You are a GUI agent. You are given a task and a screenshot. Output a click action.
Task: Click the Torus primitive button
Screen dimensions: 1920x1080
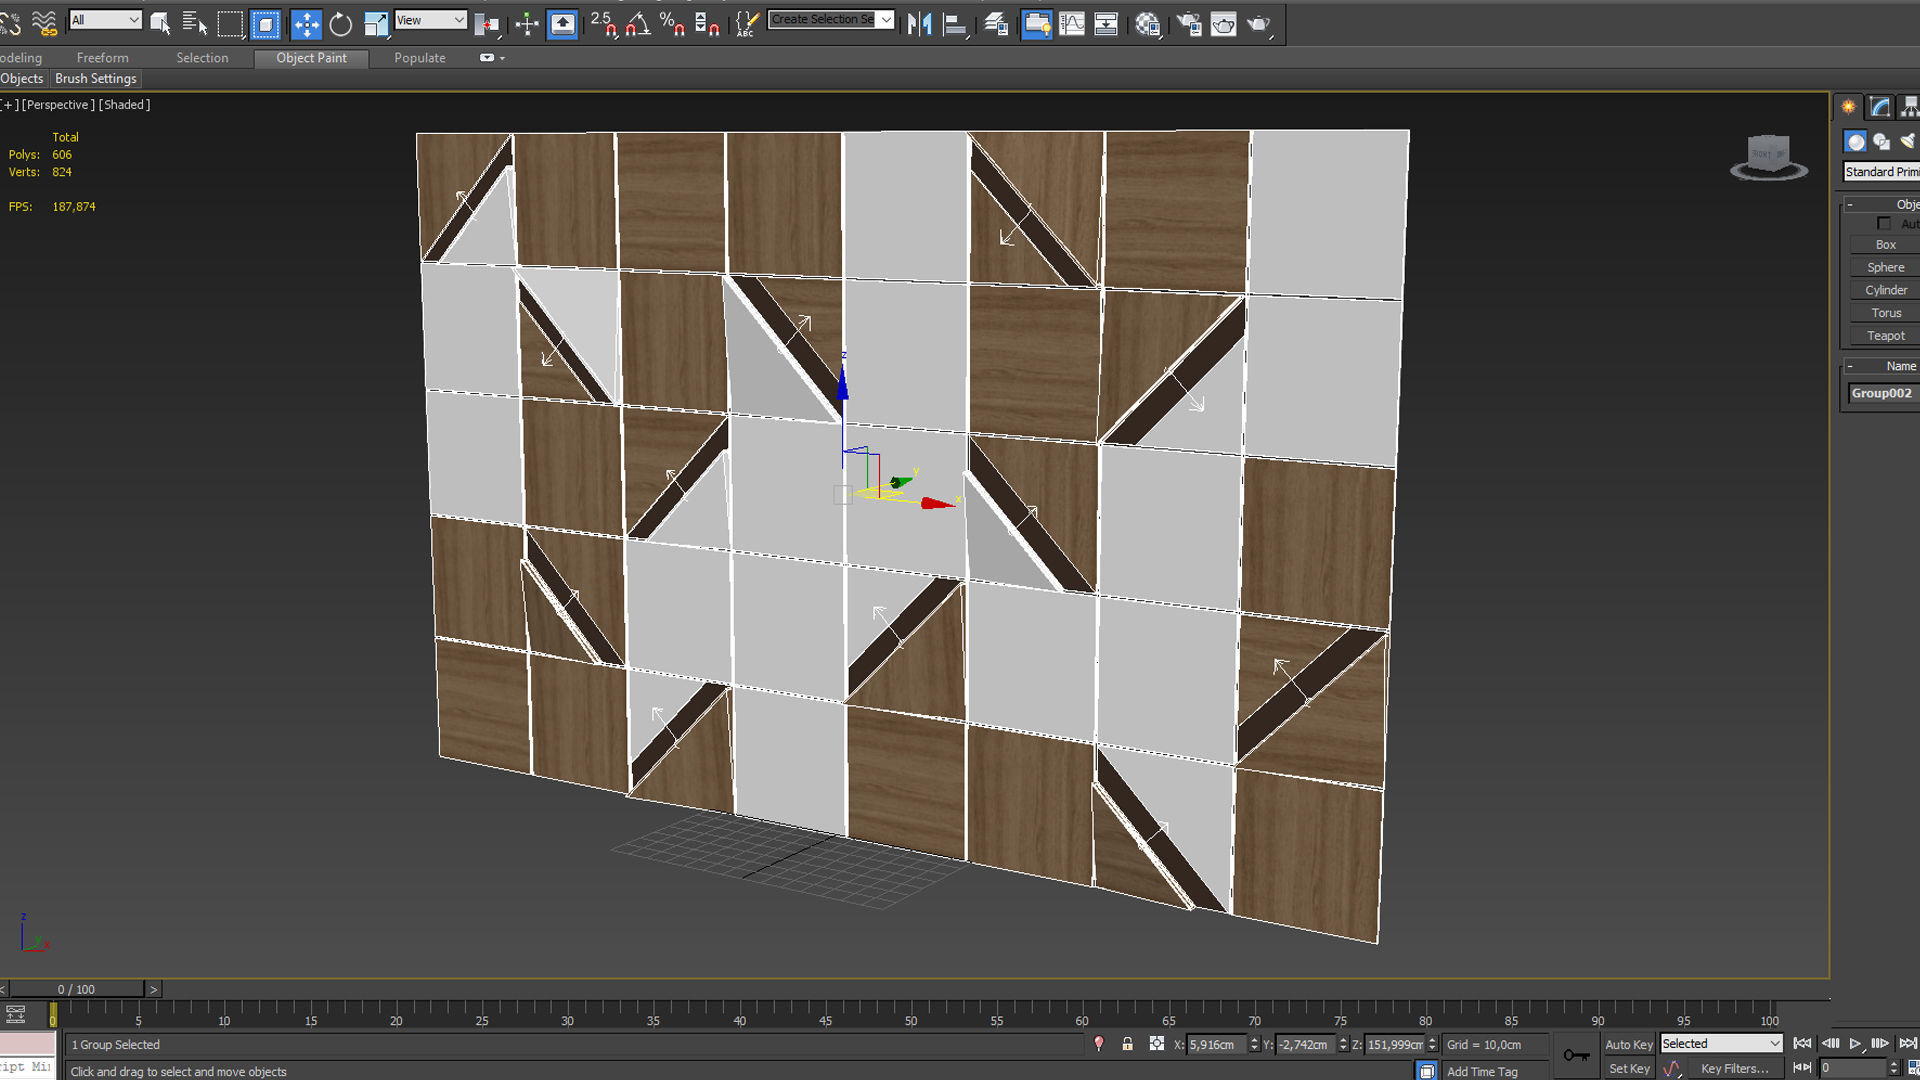pyautogui.click(x=1885, y=314)
